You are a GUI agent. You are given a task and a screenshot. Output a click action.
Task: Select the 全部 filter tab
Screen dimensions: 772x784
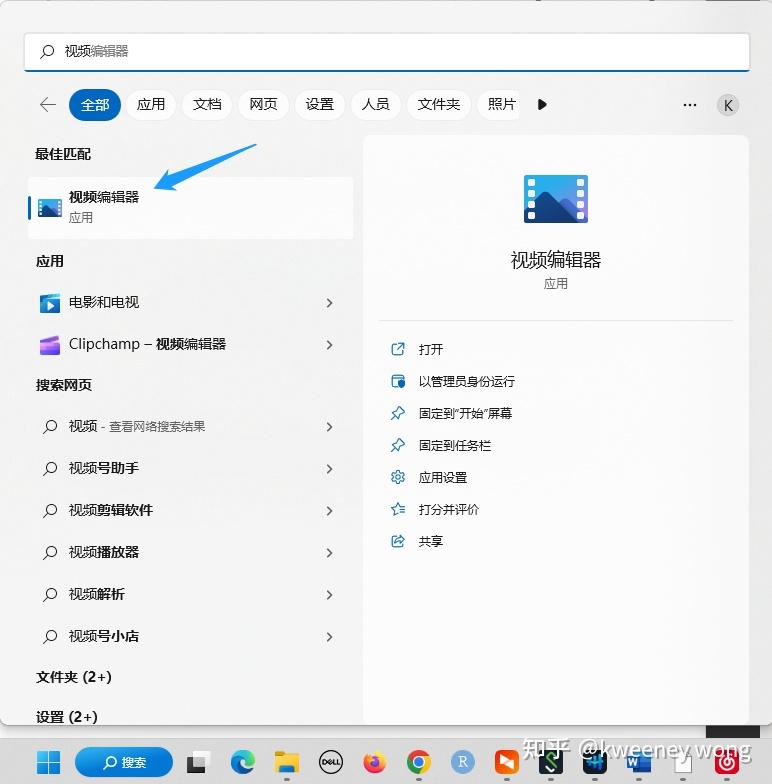click(94, 104)
